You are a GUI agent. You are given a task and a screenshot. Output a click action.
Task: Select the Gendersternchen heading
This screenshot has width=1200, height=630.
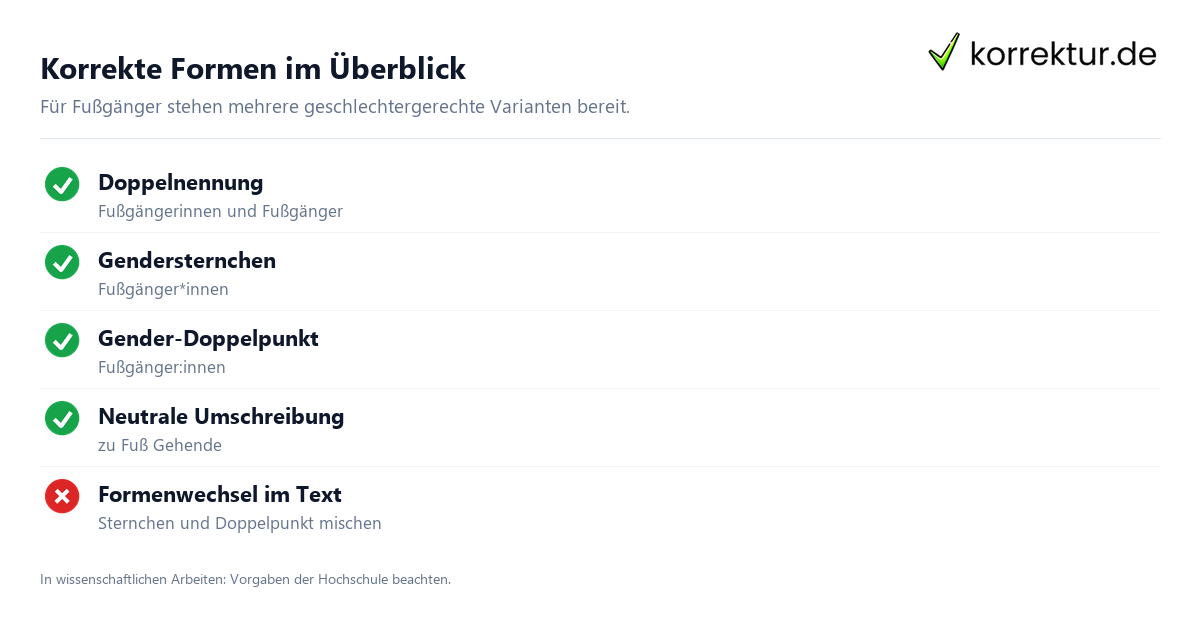(x=187, y=260)
